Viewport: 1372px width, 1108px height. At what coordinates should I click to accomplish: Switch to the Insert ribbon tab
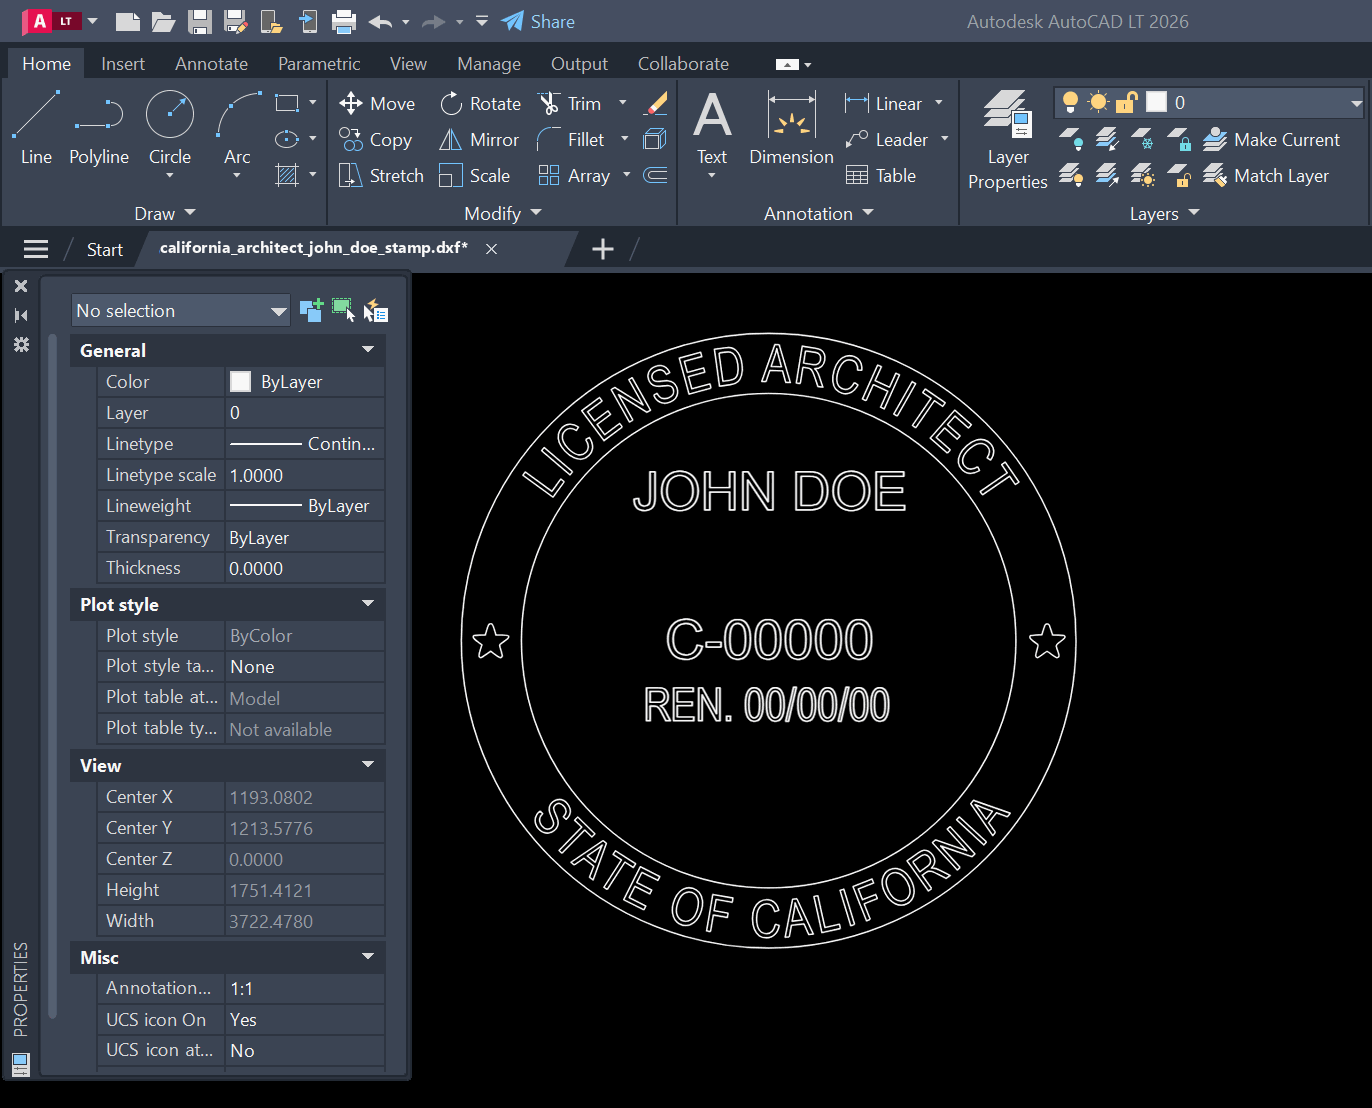click(123, 63)
